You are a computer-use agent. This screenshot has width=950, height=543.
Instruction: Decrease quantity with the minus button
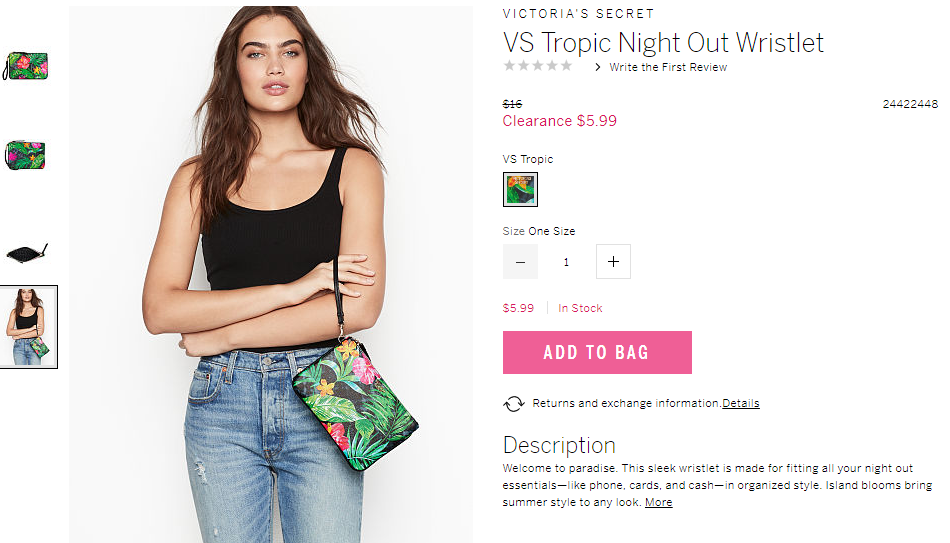pyautogui.click(x=520, y=262)
